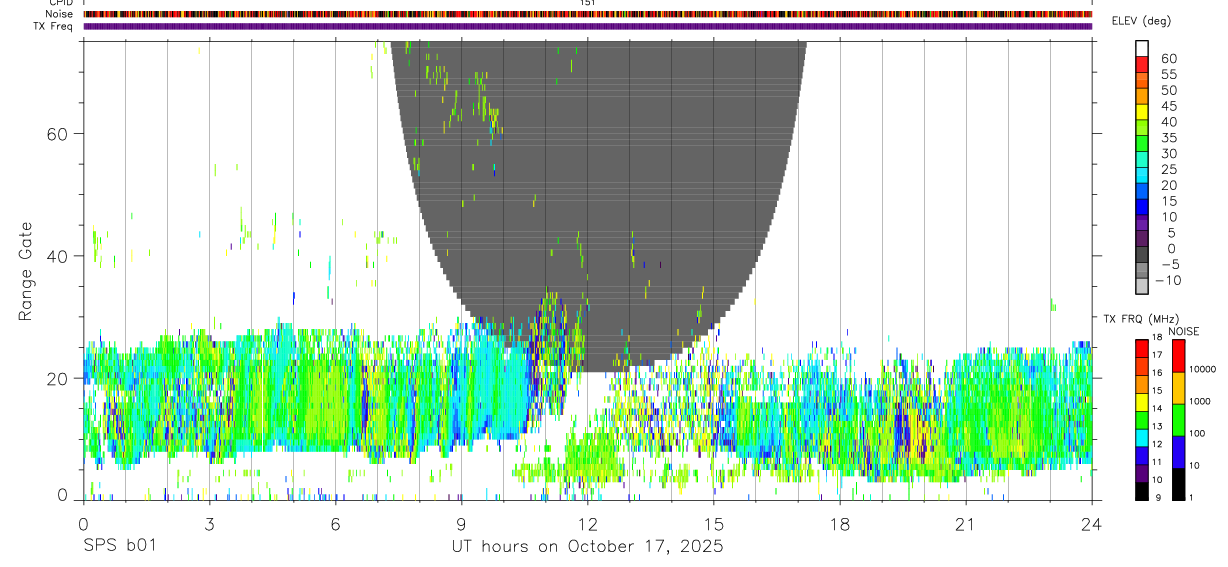1228x567 pixels.
Task: Click the light gray bottom segment of ELEV color bar
Action: point(1142,287)
